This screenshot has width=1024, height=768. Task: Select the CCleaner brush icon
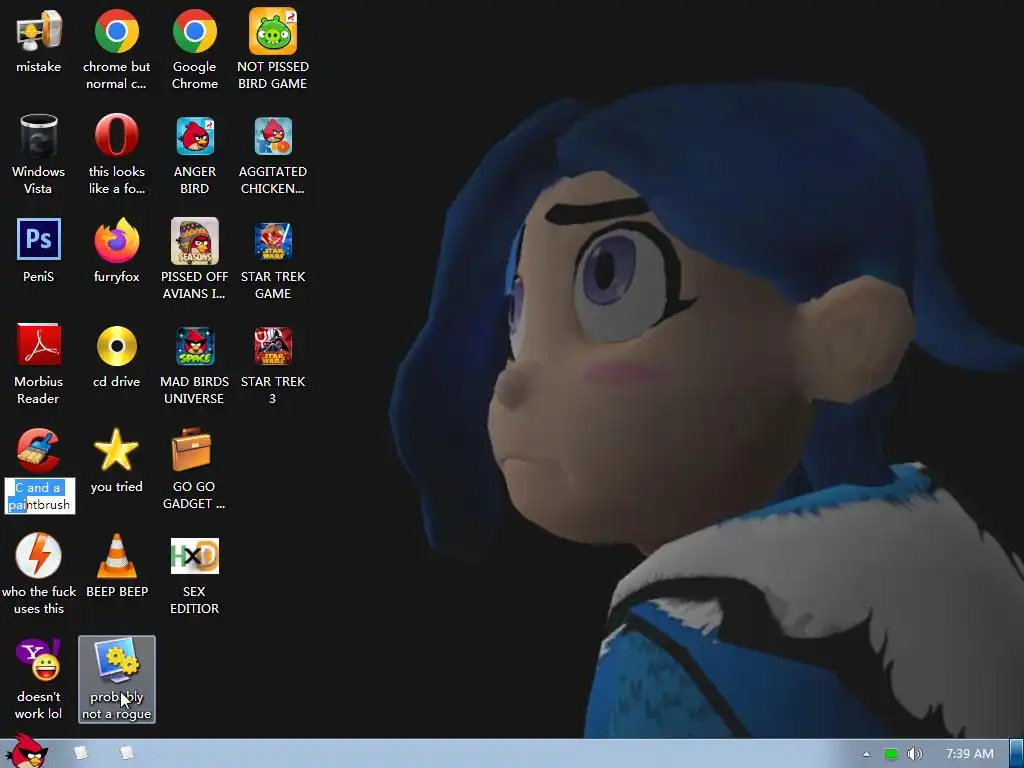[x=39, y=450]
